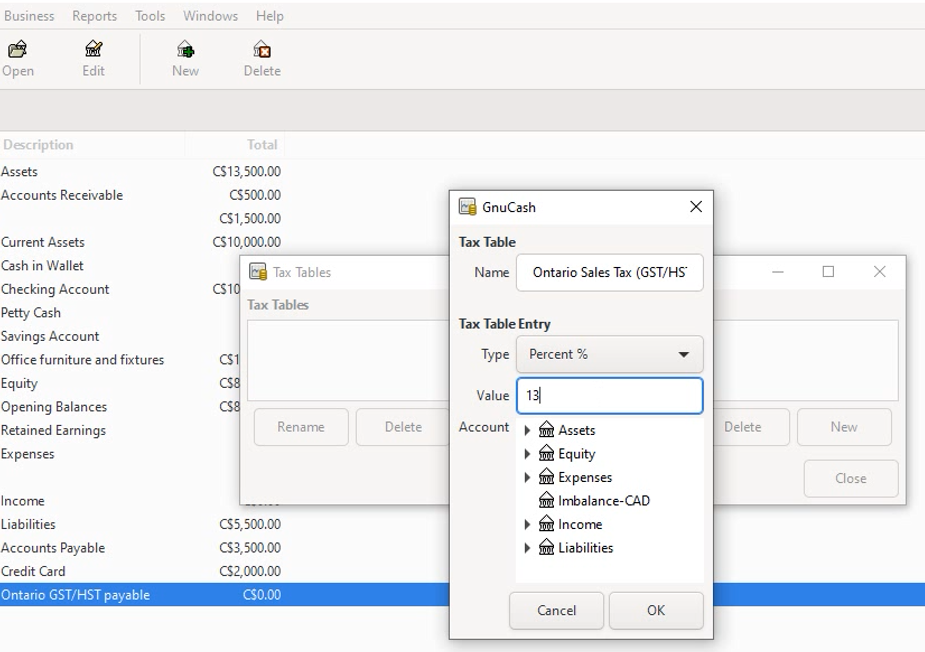Click the Open account toolbar icon

17,50
